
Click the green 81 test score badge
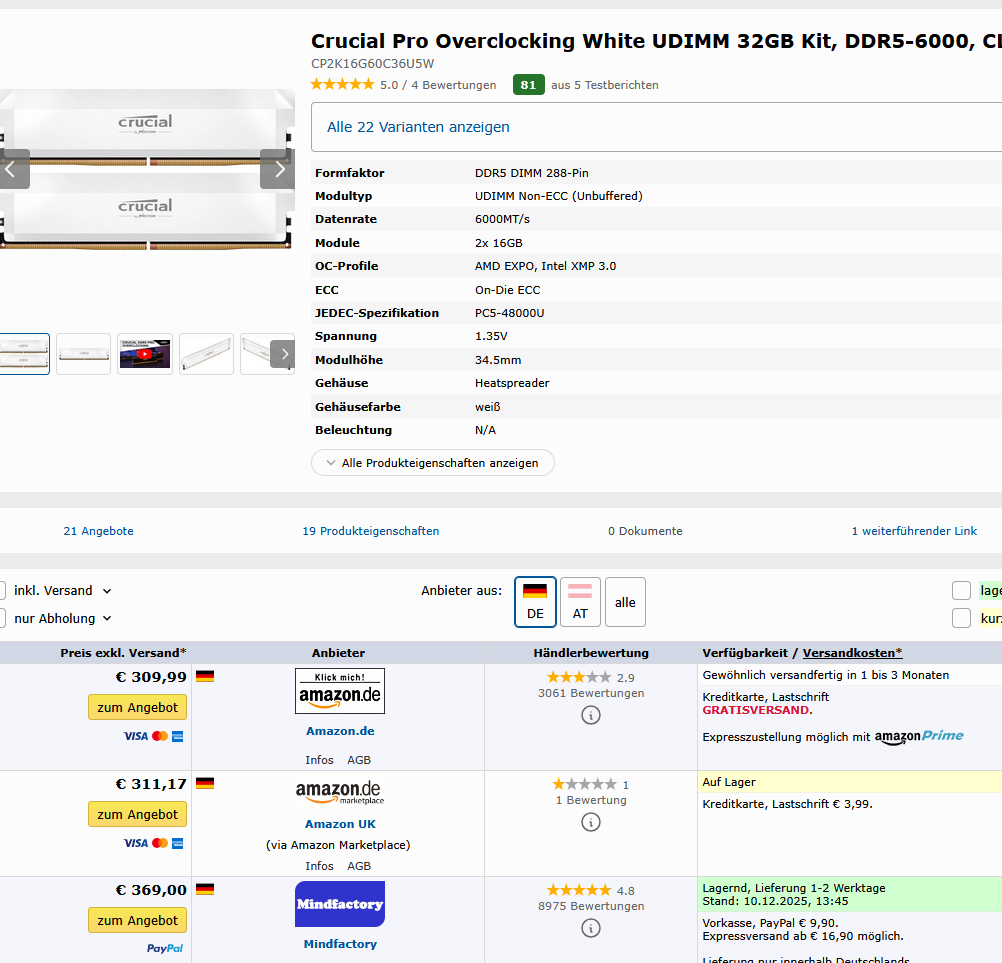[x=528, y=85]
